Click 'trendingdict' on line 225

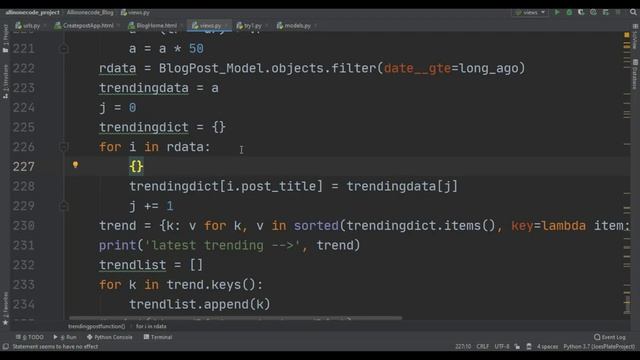click(x=144, y=127)
